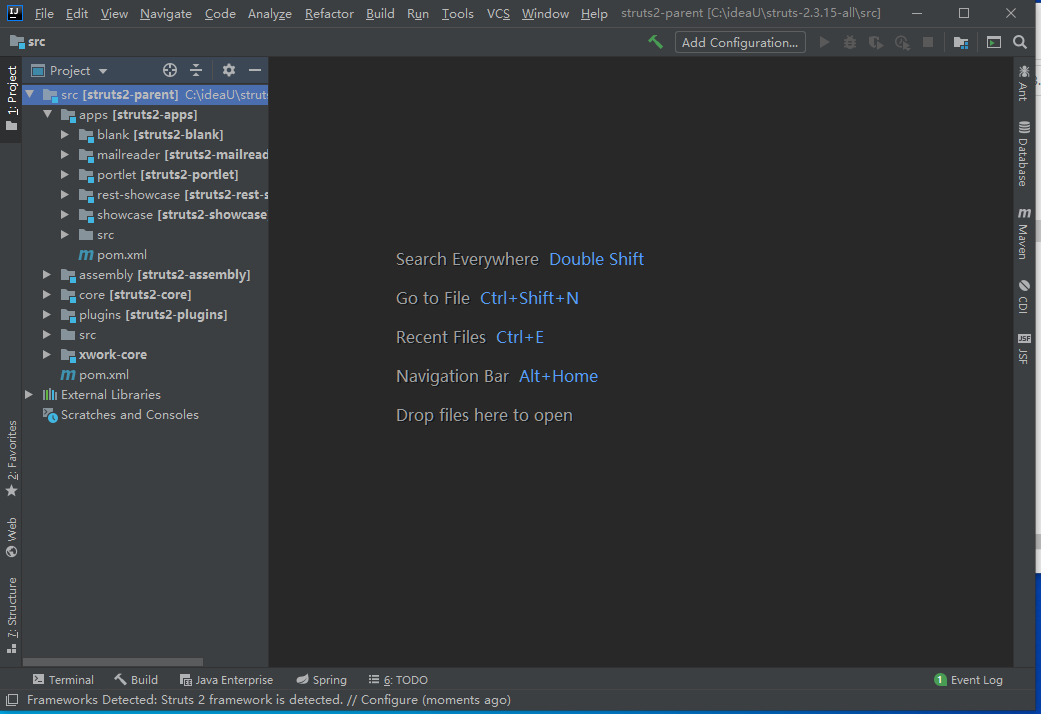Hide the Project panel with minus icon
This screenshot has width=1041, height=714.
coord(255,70)
